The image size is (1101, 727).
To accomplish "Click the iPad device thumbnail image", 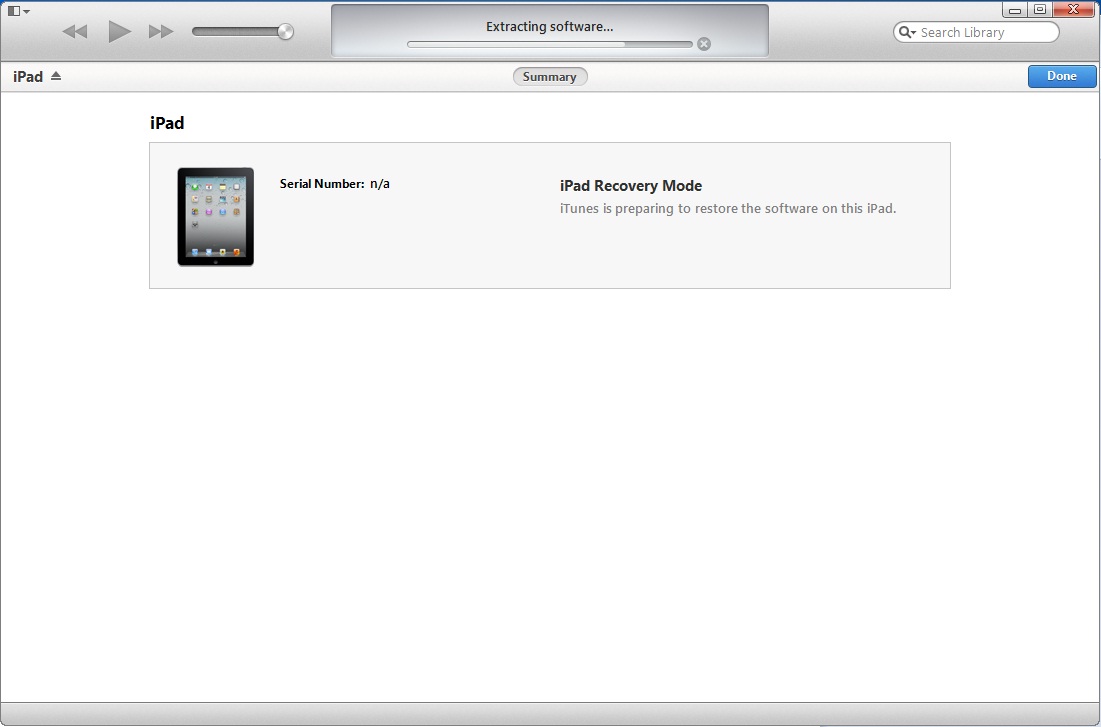I will [216, 216].
